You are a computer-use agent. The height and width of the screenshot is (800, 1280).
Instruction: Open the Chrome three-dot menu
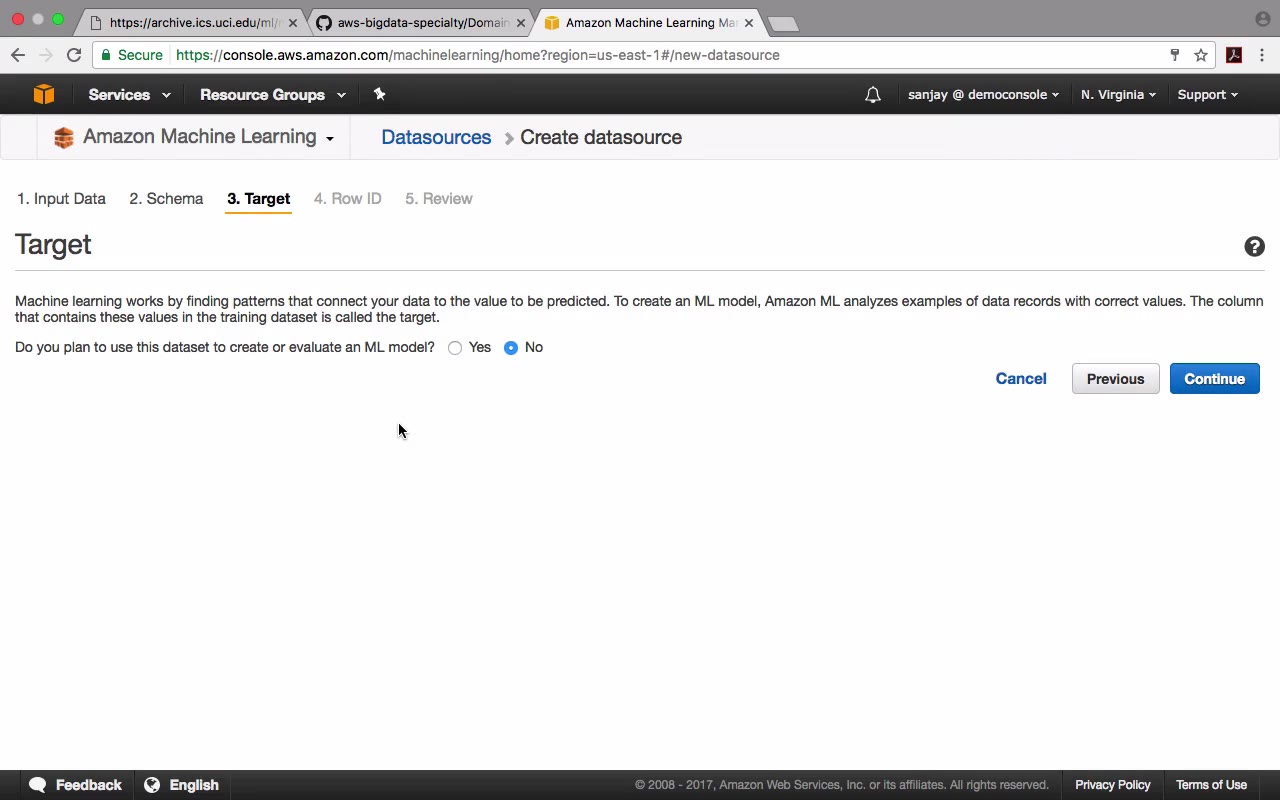(x=1262, y=55)
